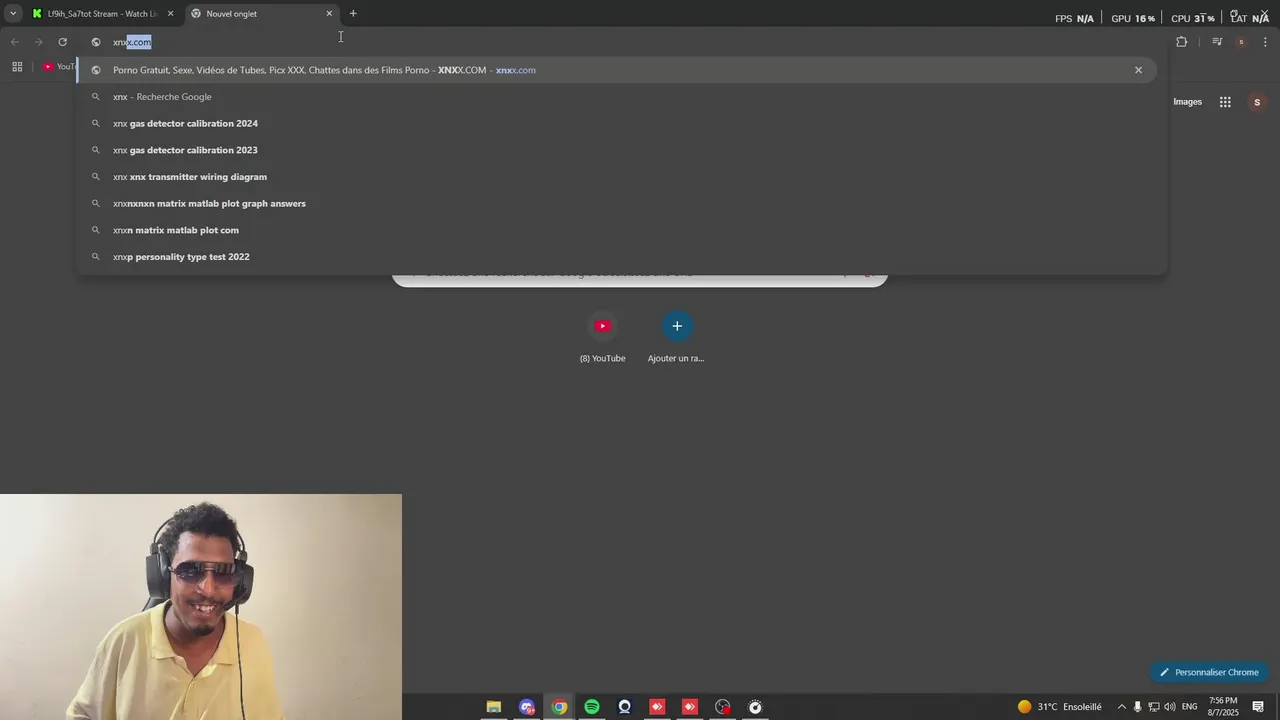The image size is (1280, 720).
Task: Switch to the Lf9ih_Sa7tot Stream tab
Action: (x=102, y=14)
